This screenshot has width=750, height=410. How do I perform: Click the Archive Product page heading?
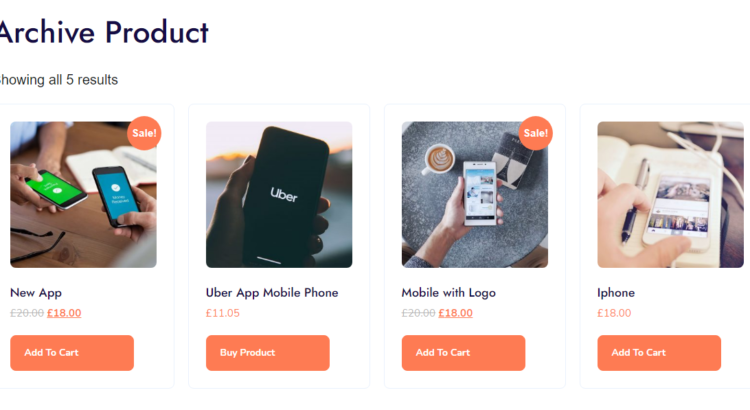(x=104, y=32)
